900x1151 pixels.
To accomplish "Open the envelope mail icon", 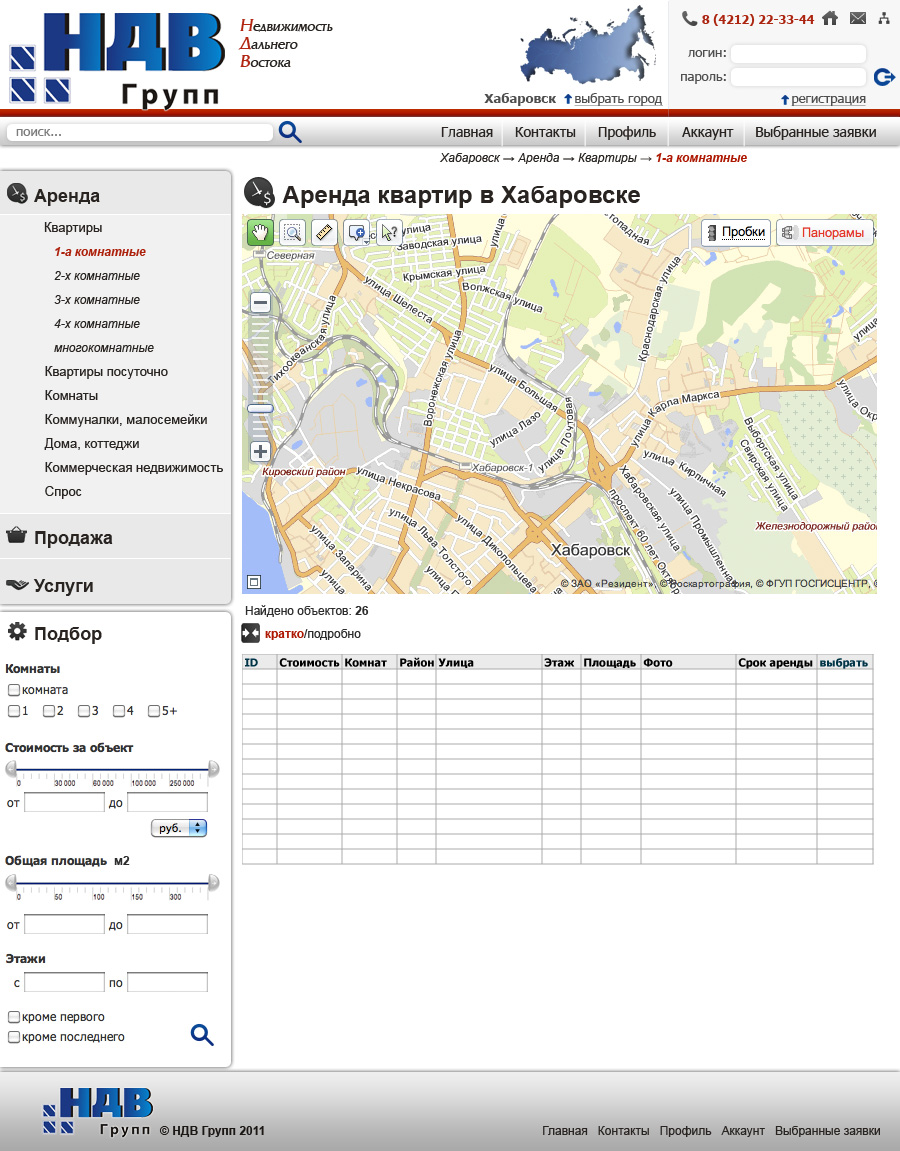I will tap(858, 18).
